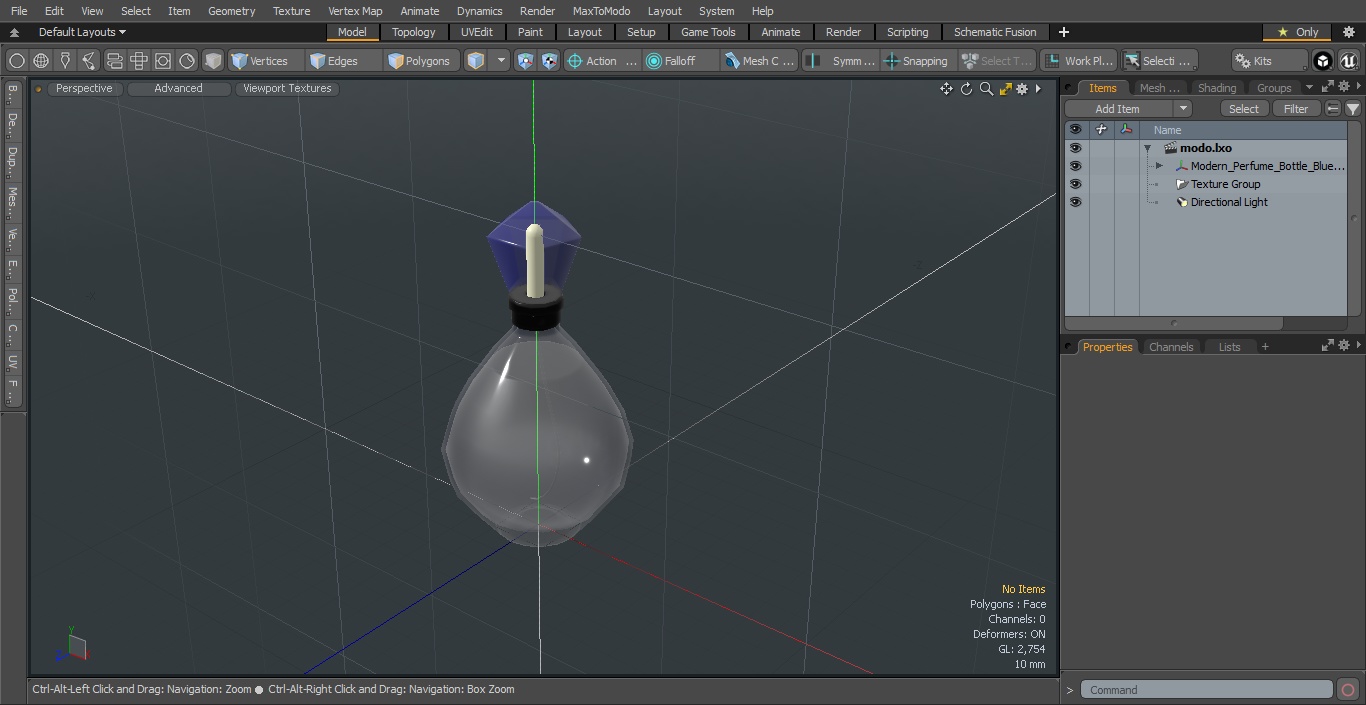The width and height of the screenshot is (1366, 705).
Task: Expand the Modern_Perfume_Bottle_Blue tree item
Action: [x=1159, y=166]
